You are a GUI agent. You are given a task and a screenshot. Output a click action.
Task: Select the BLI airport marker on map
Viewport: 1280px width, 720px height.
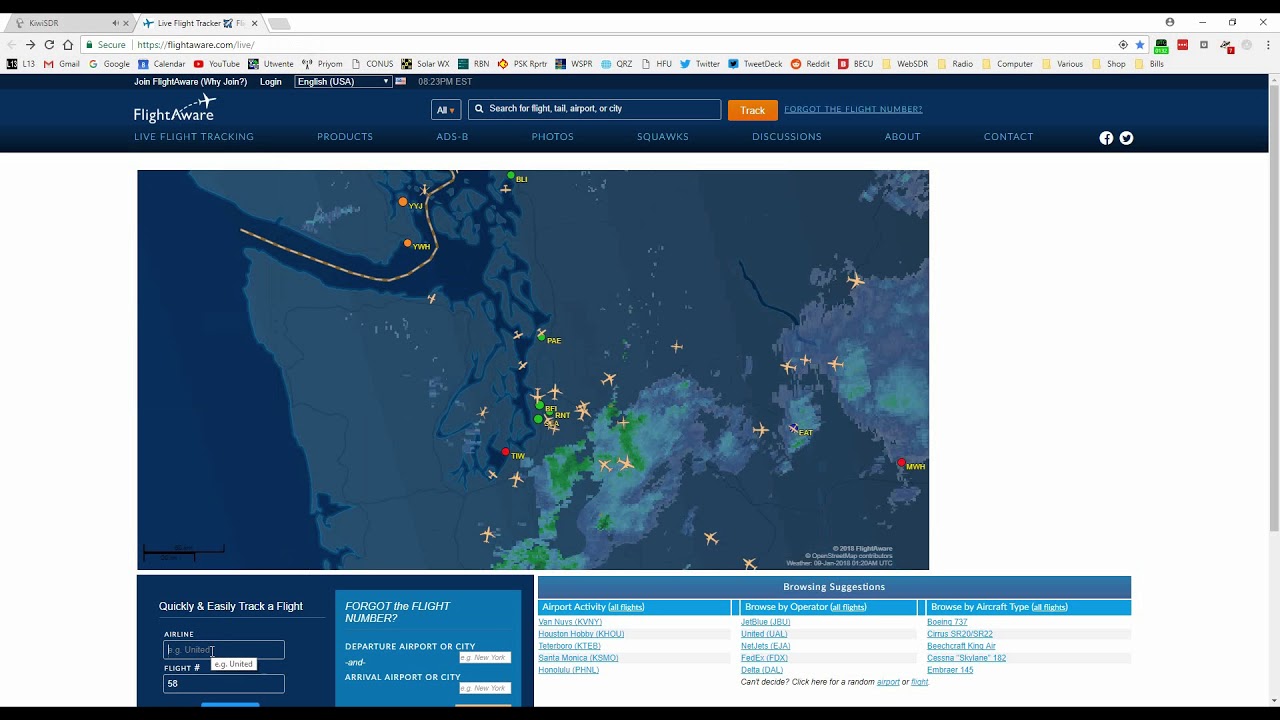pos(511,176)
